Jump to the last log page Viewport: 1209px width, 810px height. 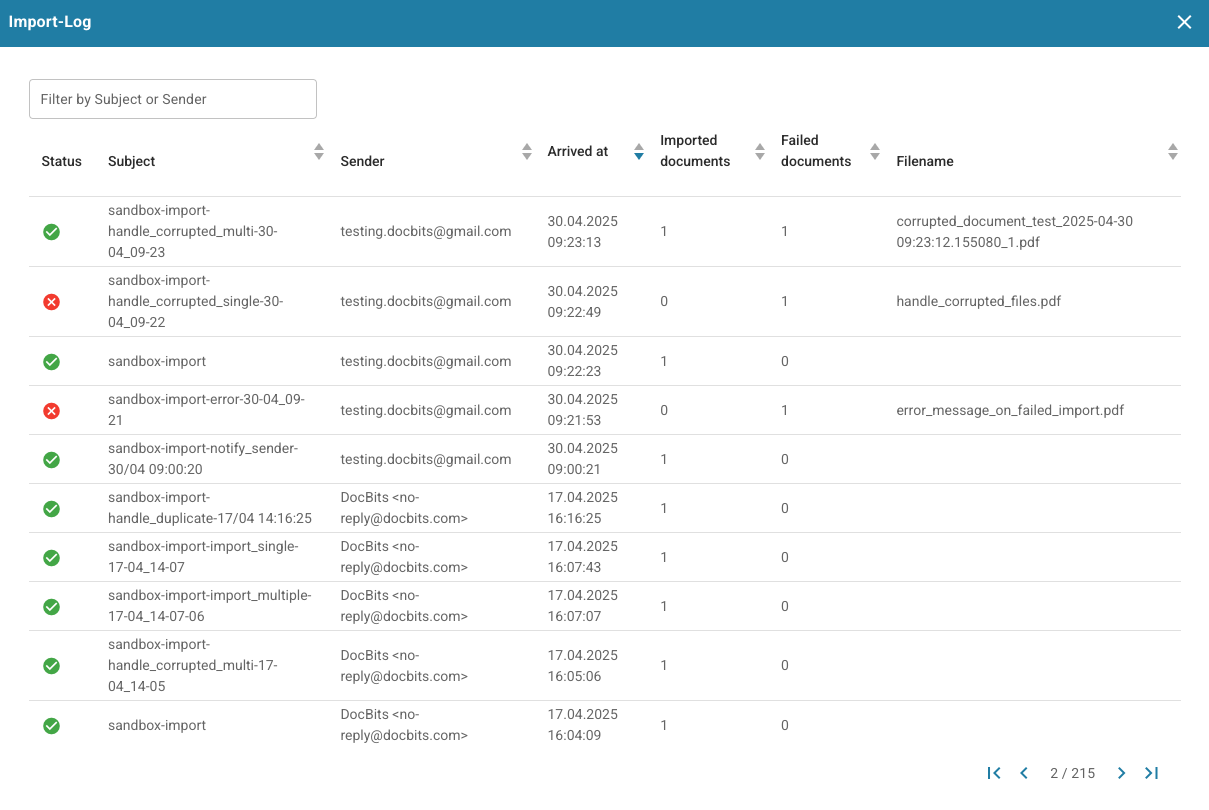[1151, 773]
